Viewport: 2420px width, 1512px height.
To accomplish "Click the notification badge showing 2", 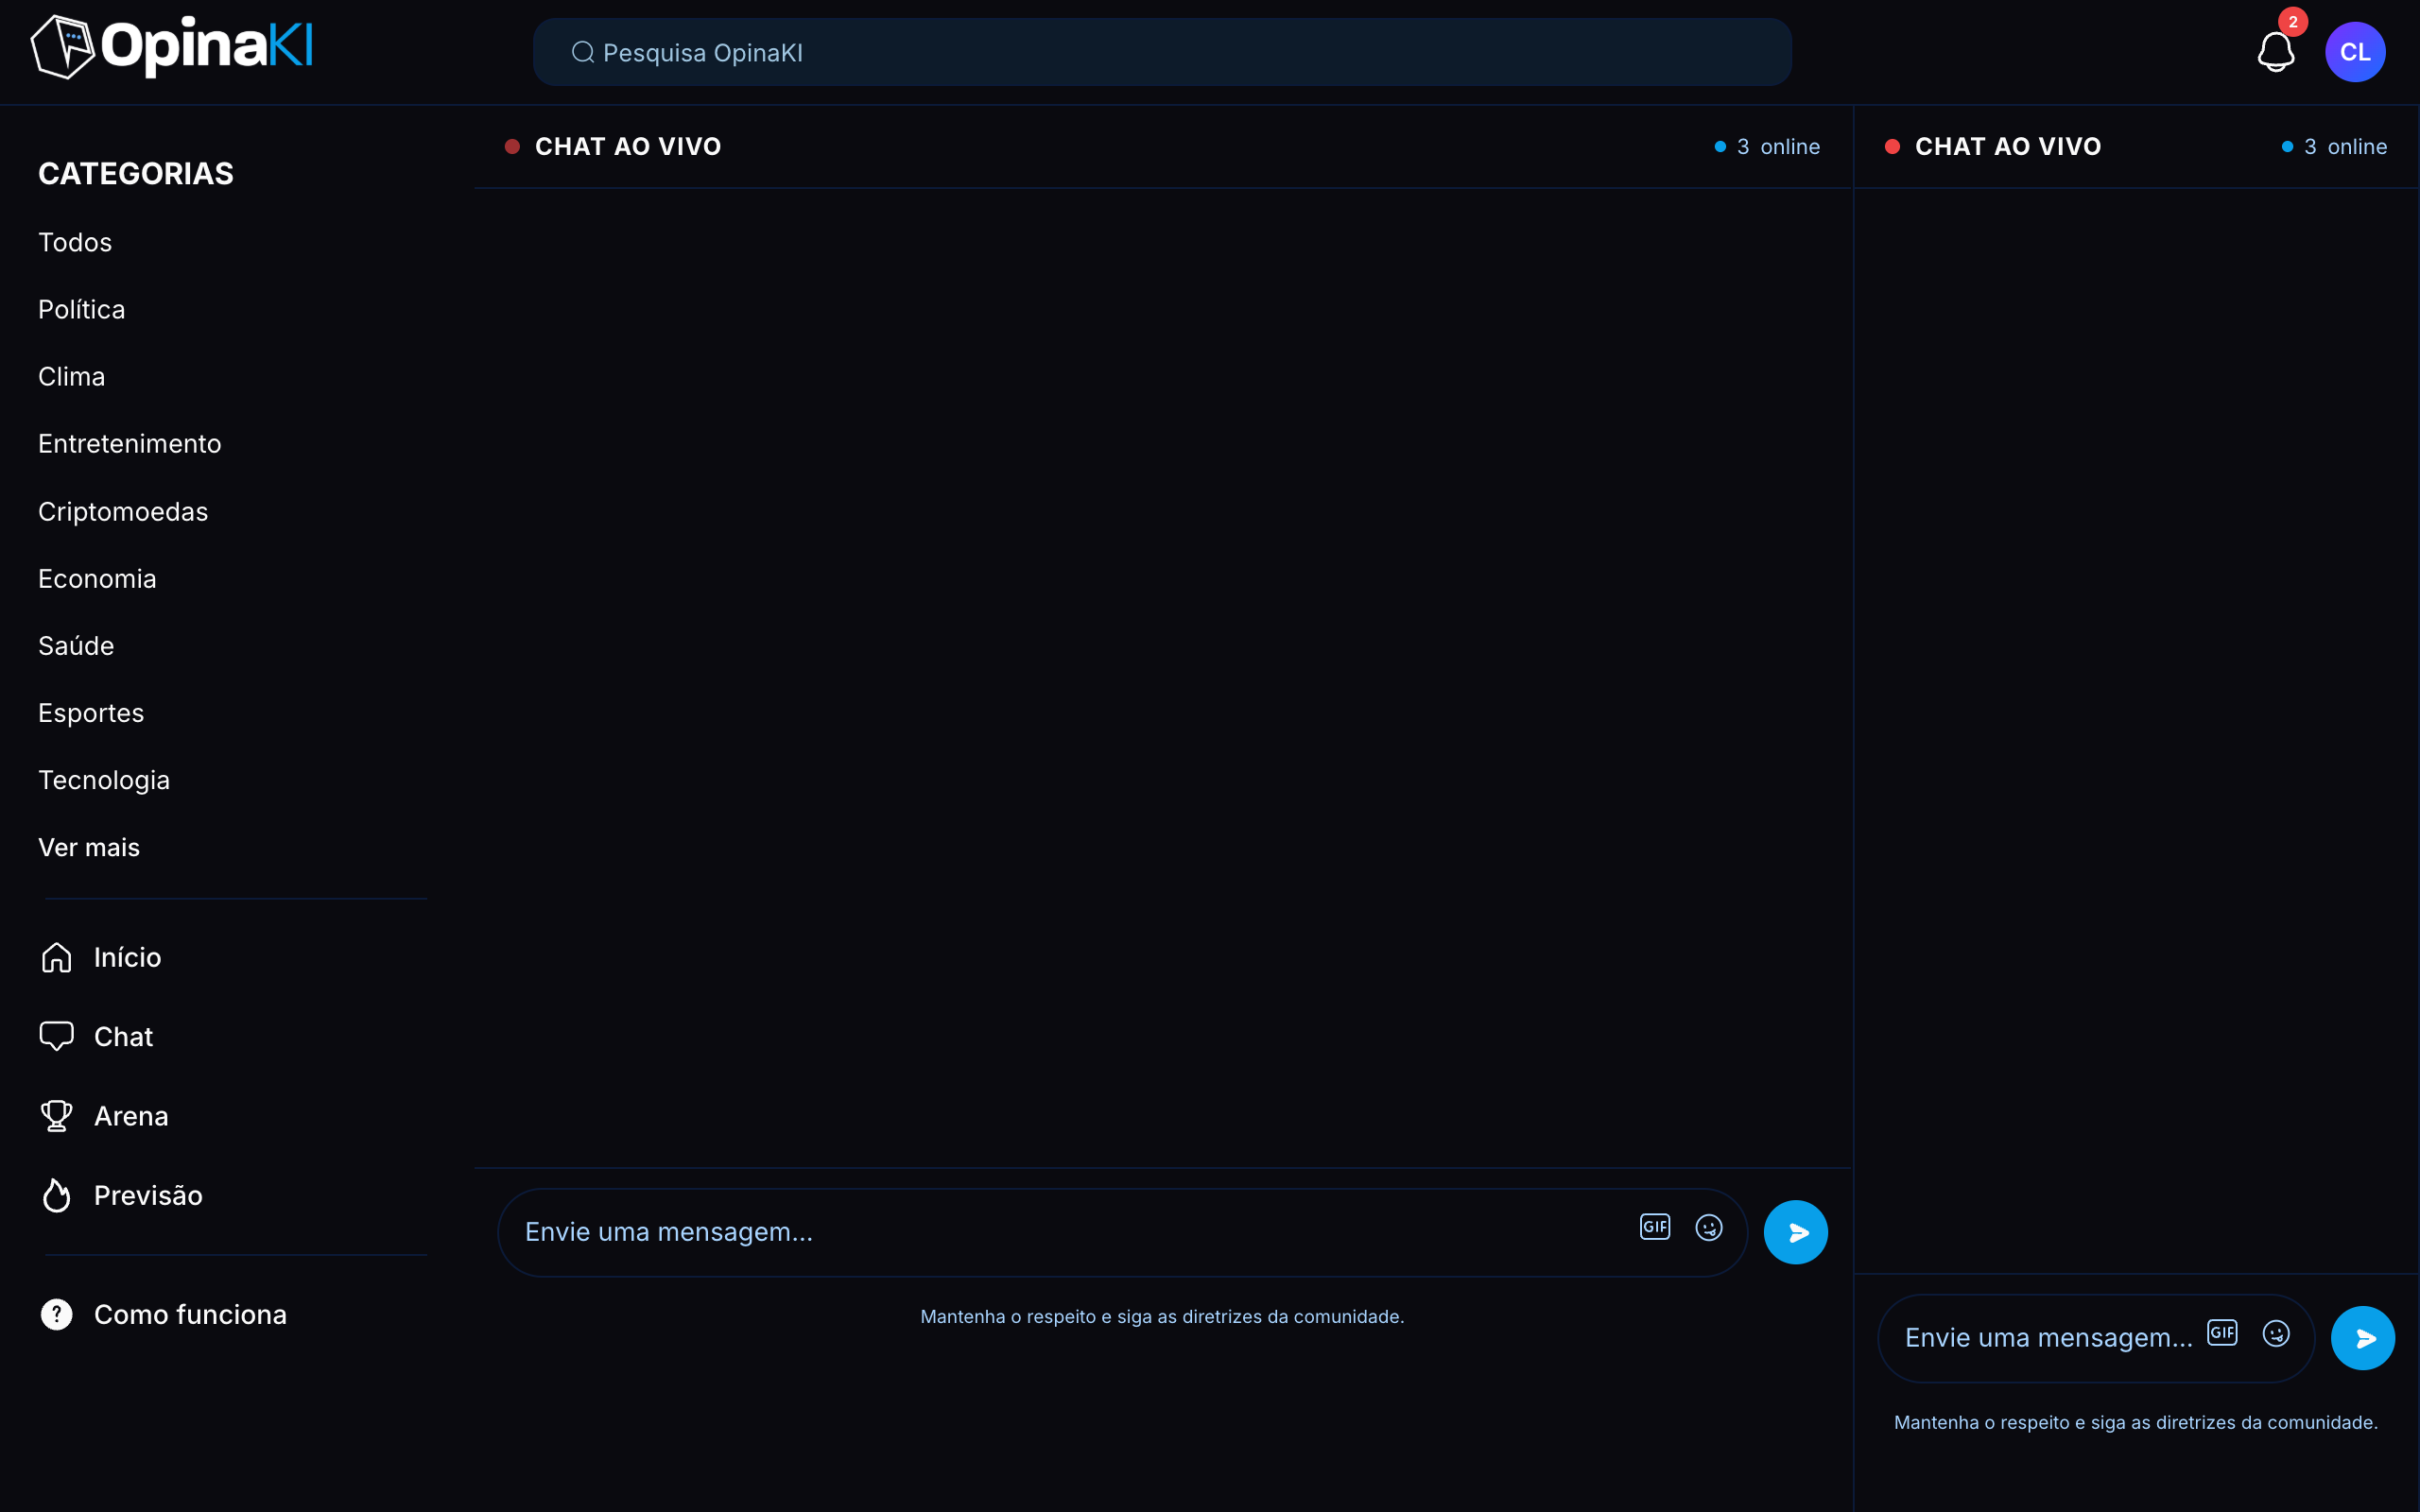I will (2293, 21).
